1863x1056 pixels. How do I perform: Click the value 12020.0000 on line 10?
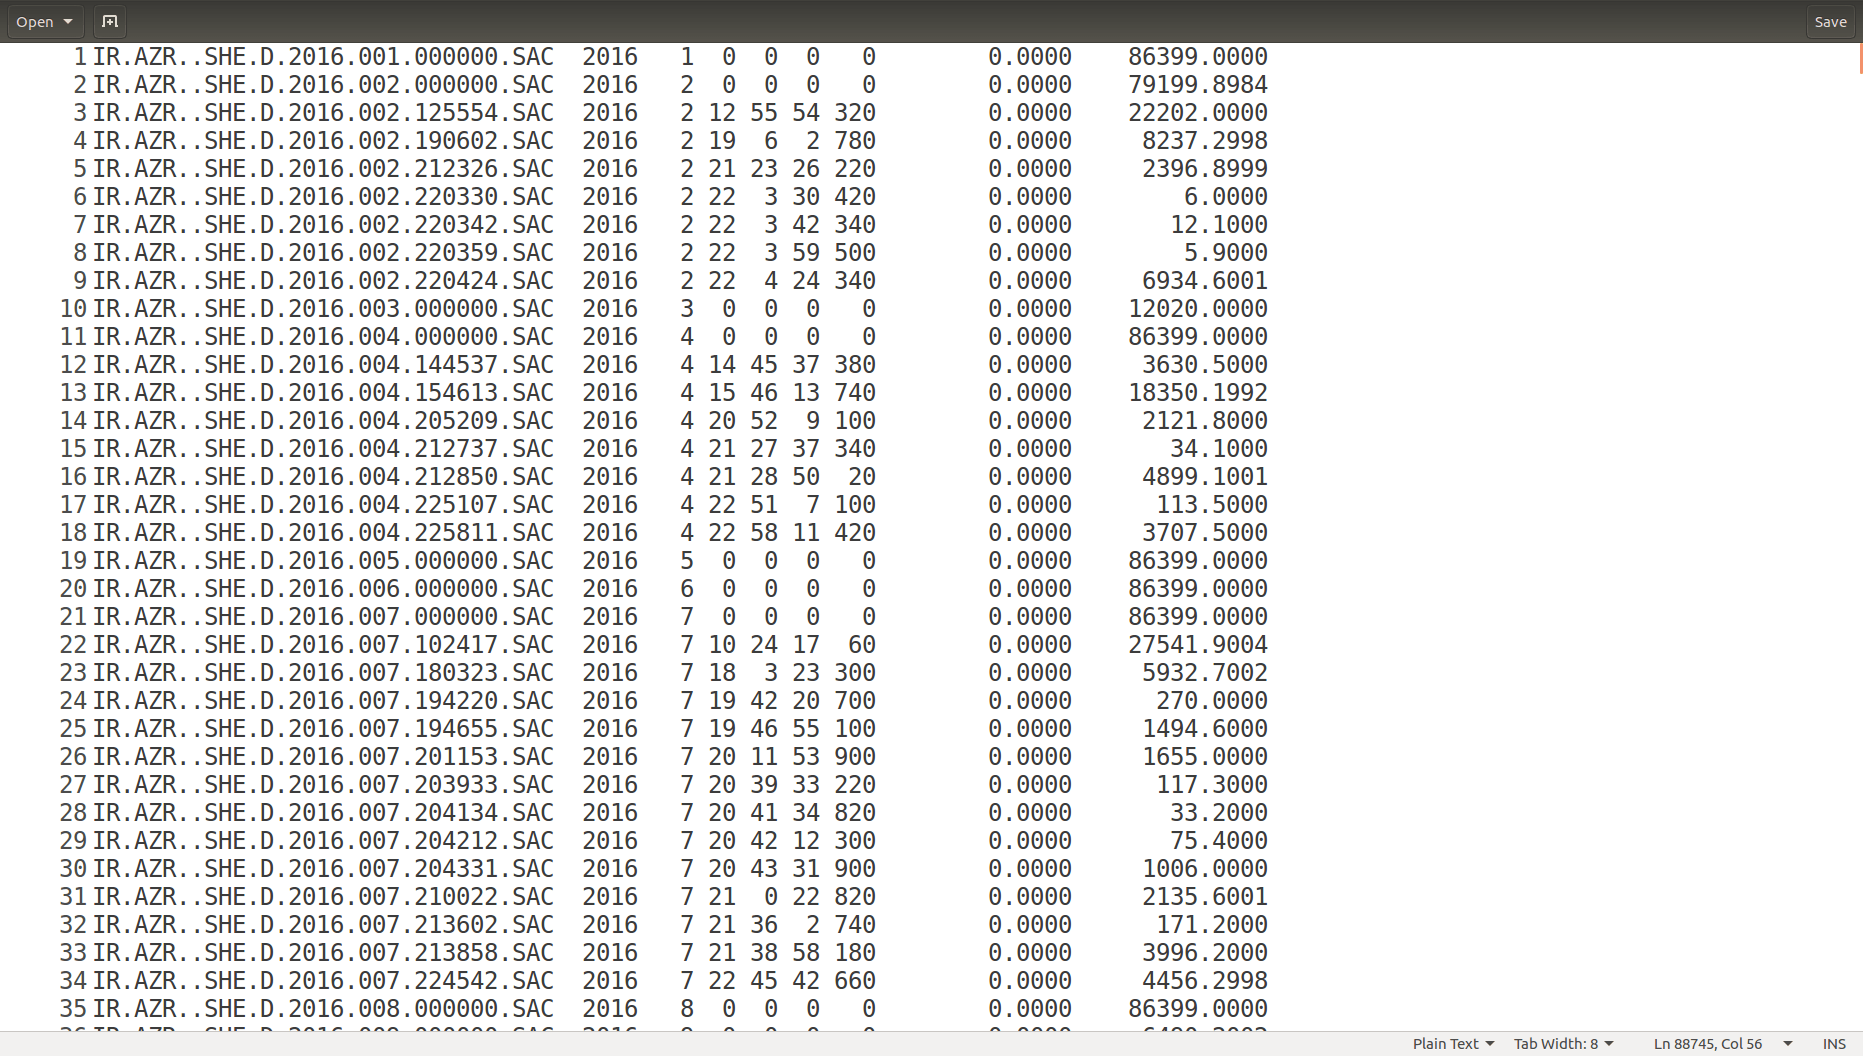tap(1197, 309)
